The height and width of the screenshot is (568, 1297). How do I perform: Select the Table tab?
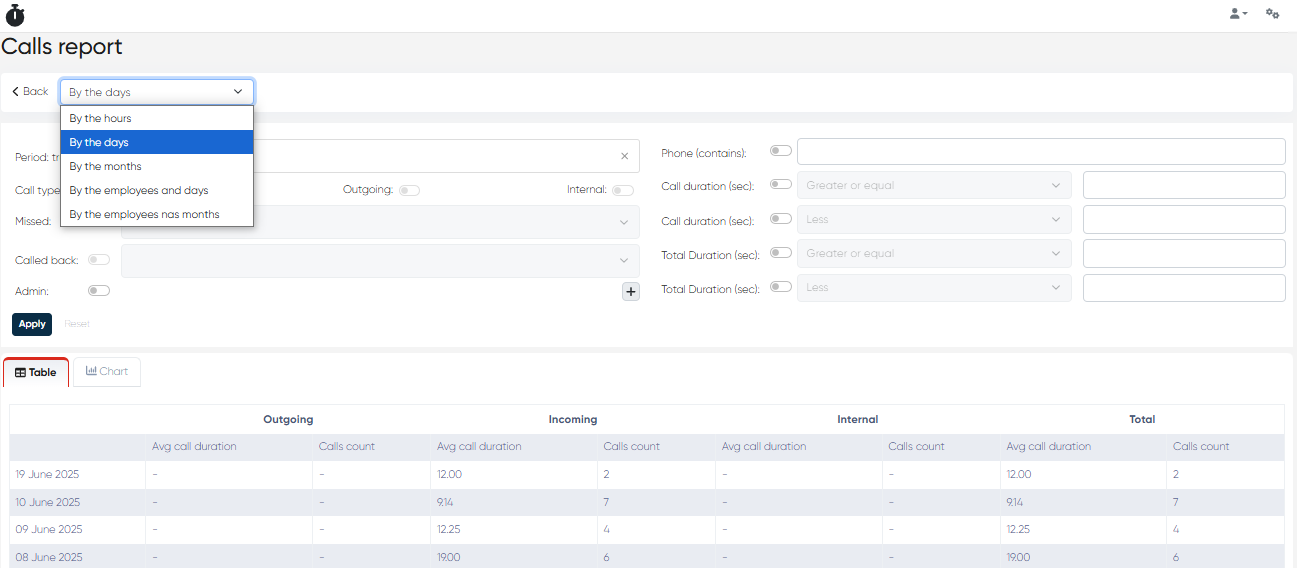coord(36,373)
